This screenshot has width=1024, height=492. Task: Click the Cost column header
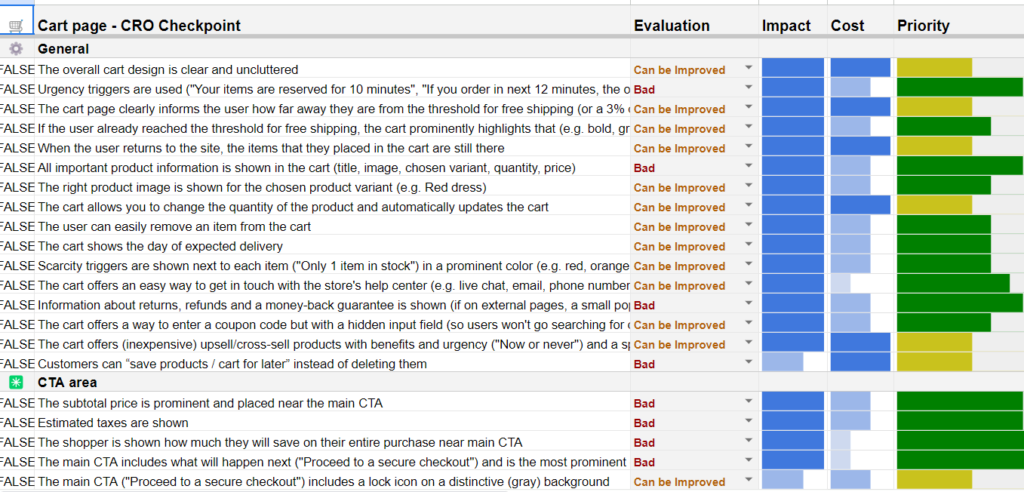[x=848, y=25]
